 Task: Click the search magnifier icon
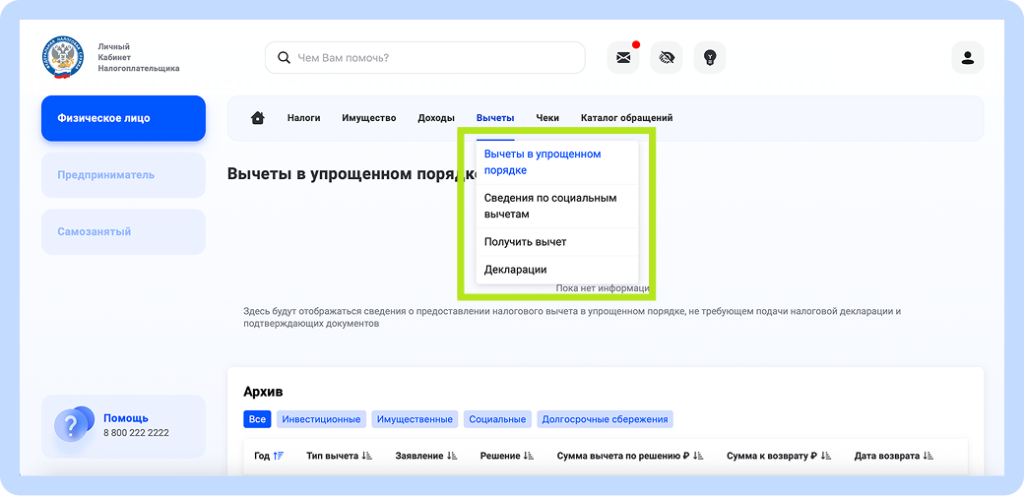tap(283, 57)
